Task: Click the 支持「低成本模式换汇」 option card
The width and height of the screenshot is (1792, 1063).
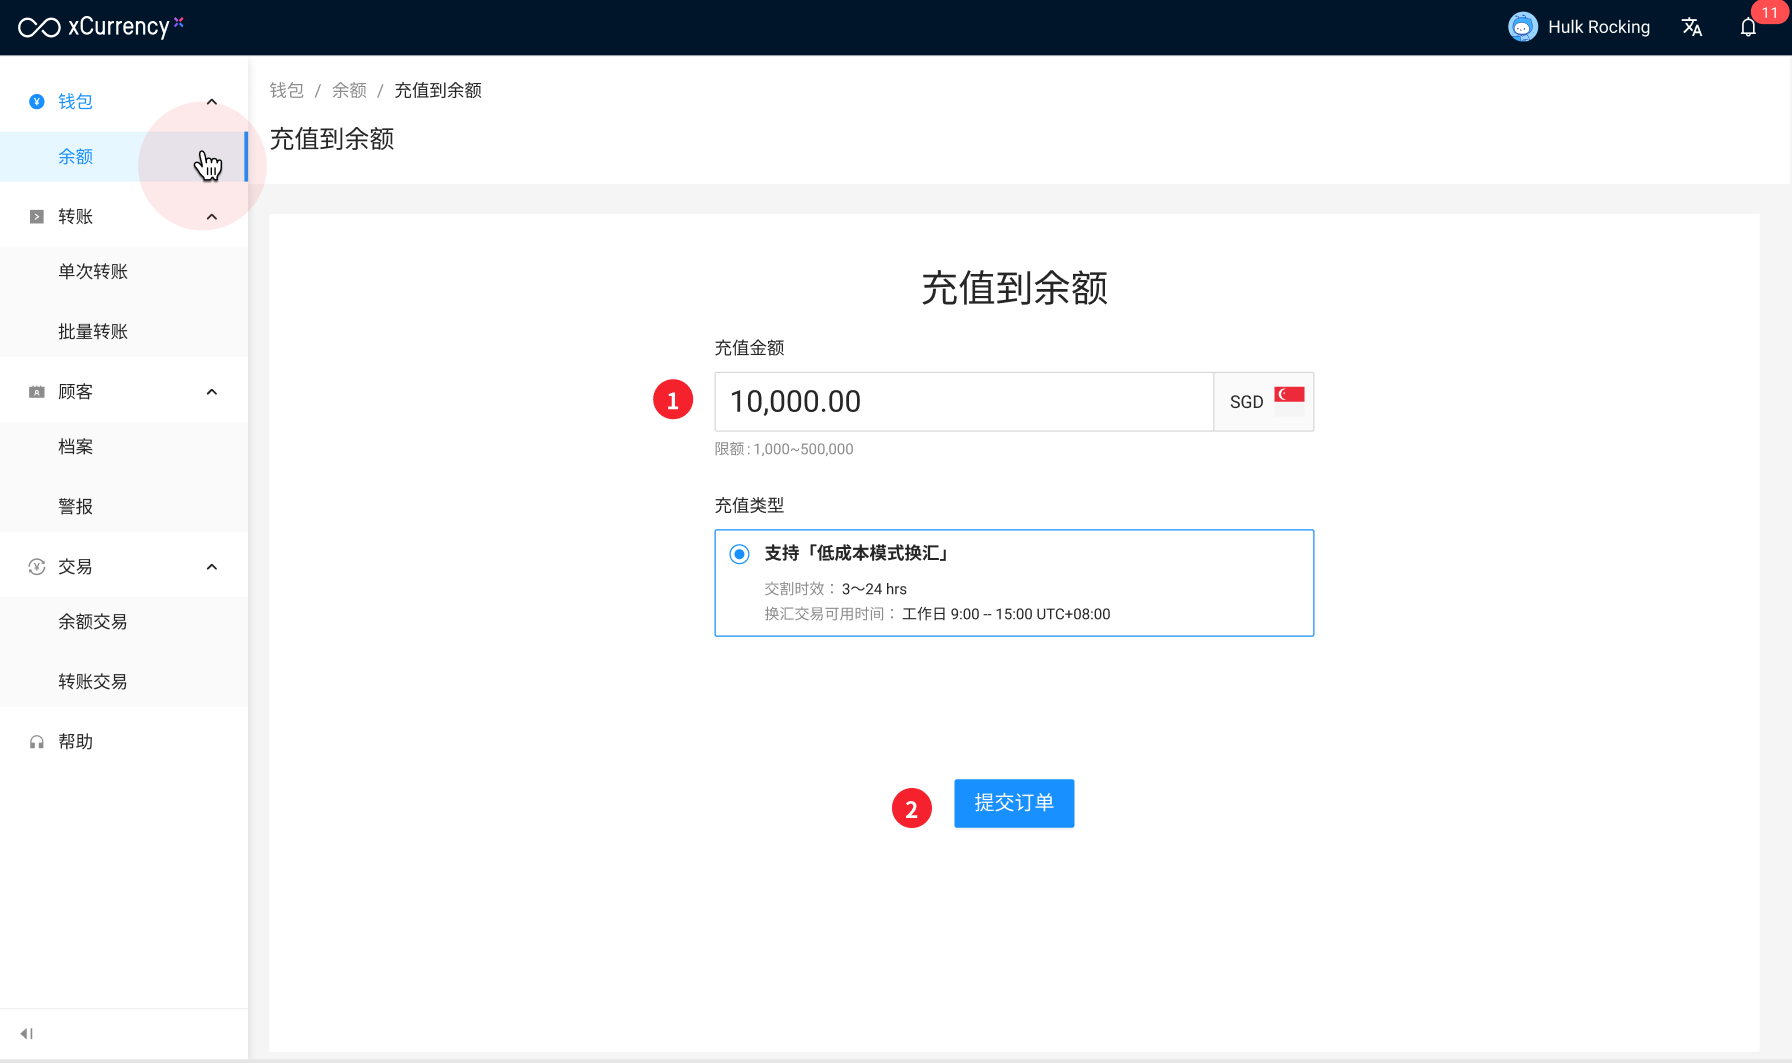Action: (x=1014, y=583)
